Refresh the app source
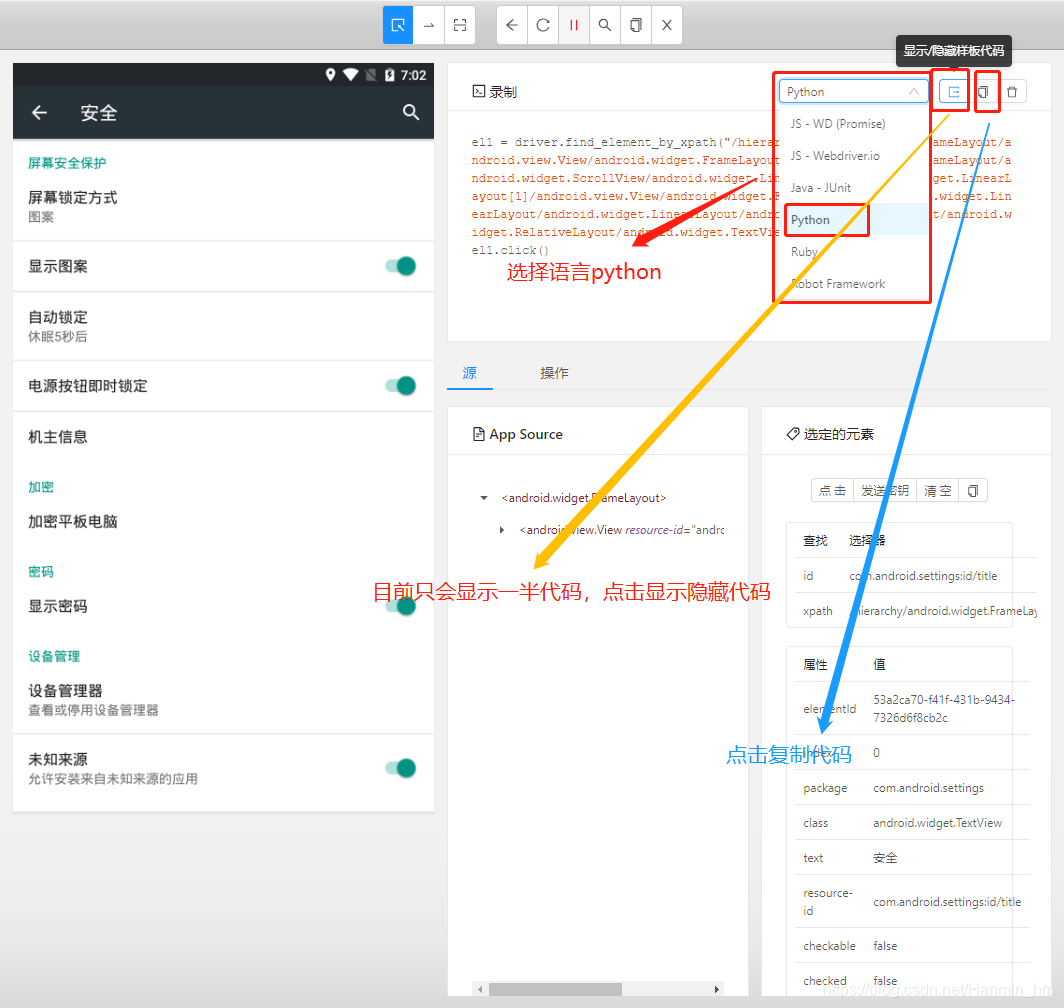1064x1008 pixels. [542, 24]
